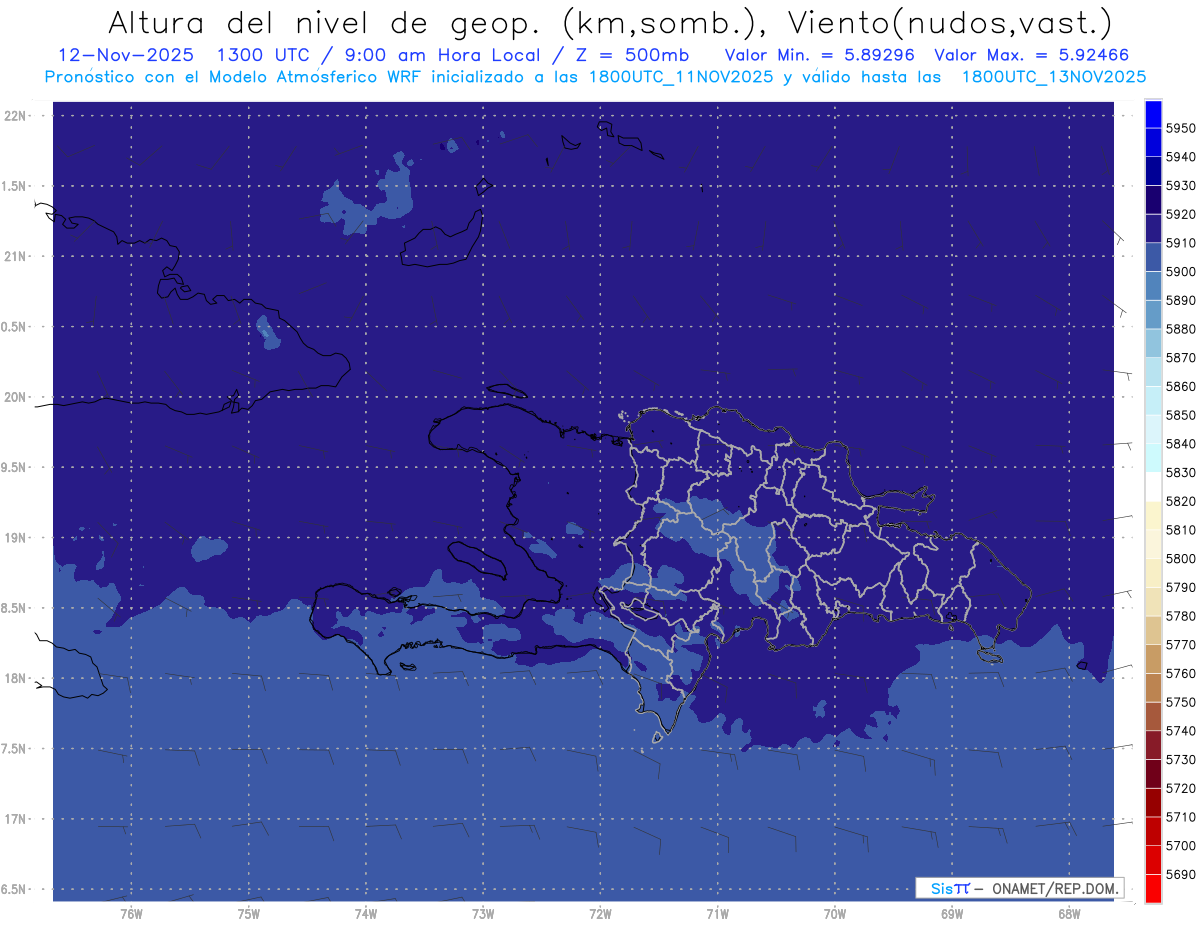
Task: Click the bottom red legend swatch below 5690
Action: [1153, 888]
